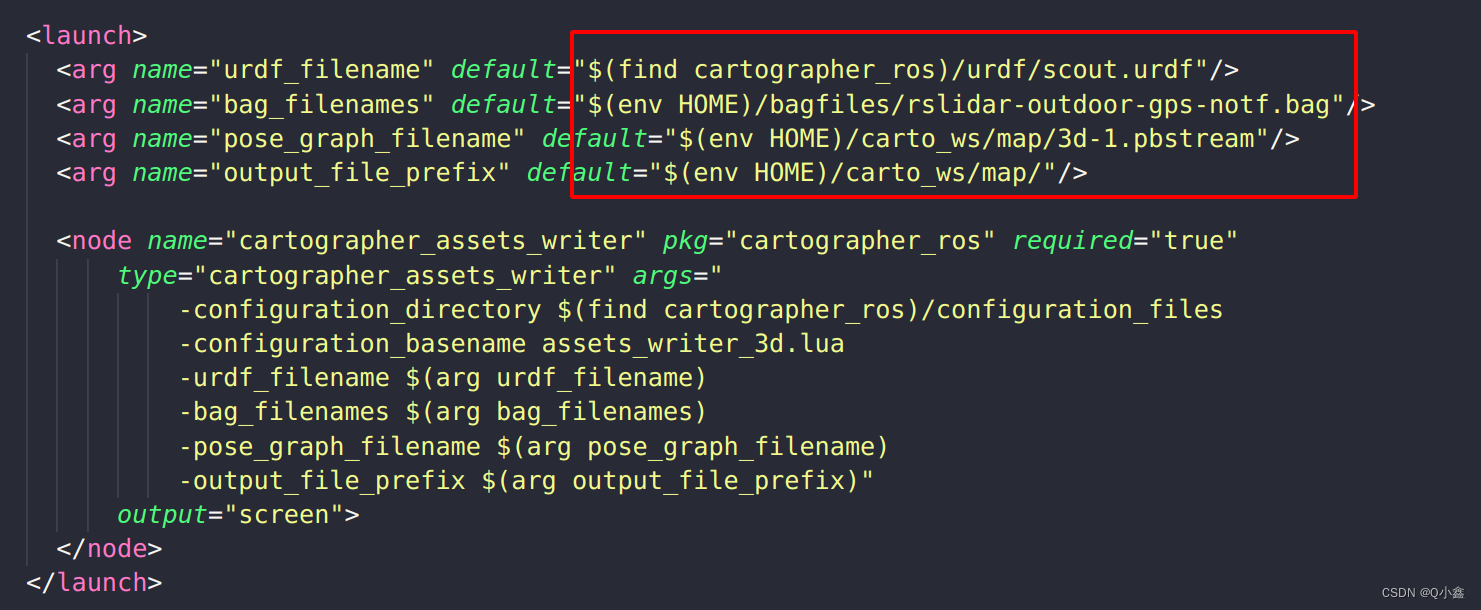Click the CSDN @Q小鑫 watermark

coord(1422,593)
